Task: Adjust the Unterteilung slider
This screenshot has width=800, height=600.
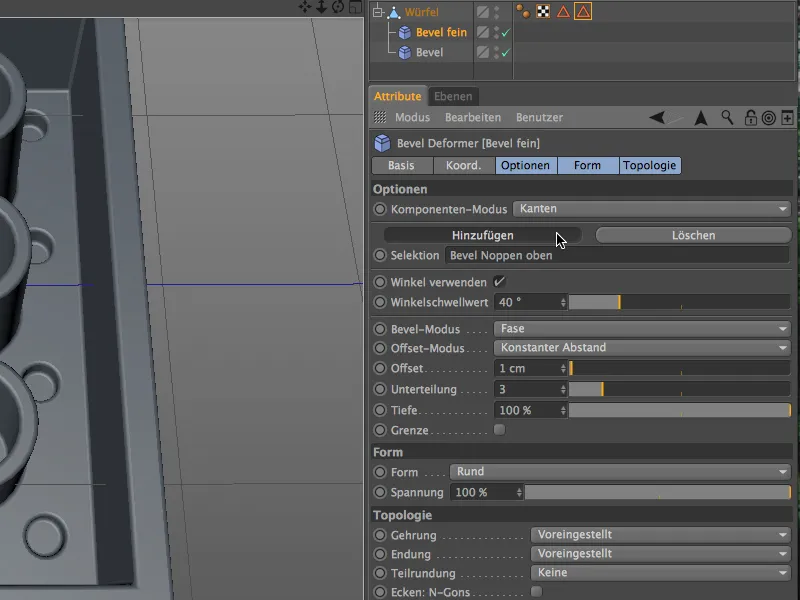Action: [x=679, y=389]
